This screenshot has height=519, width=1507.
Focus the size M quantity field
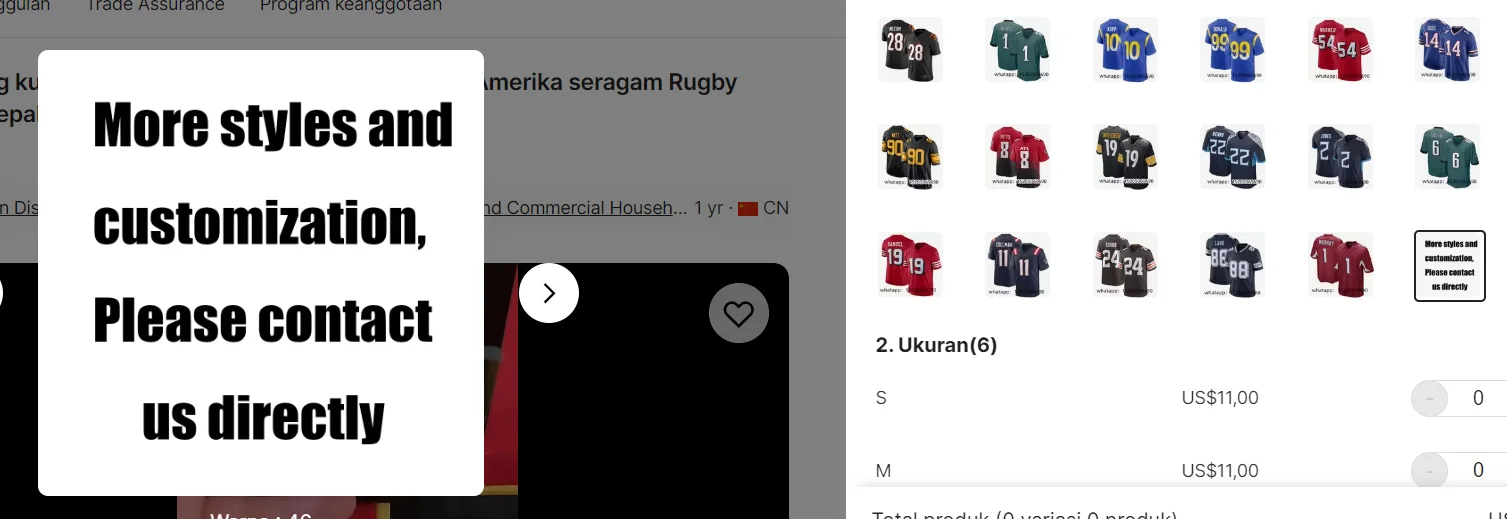click(x=1478, y=470)
